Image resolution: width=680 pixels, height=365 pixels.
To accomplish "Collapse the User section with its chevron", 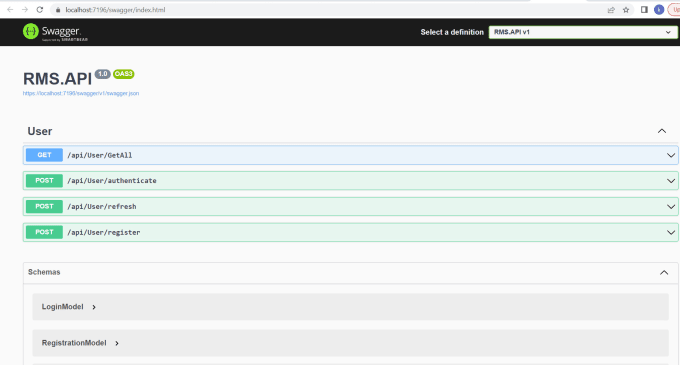I will click(662, 131).
